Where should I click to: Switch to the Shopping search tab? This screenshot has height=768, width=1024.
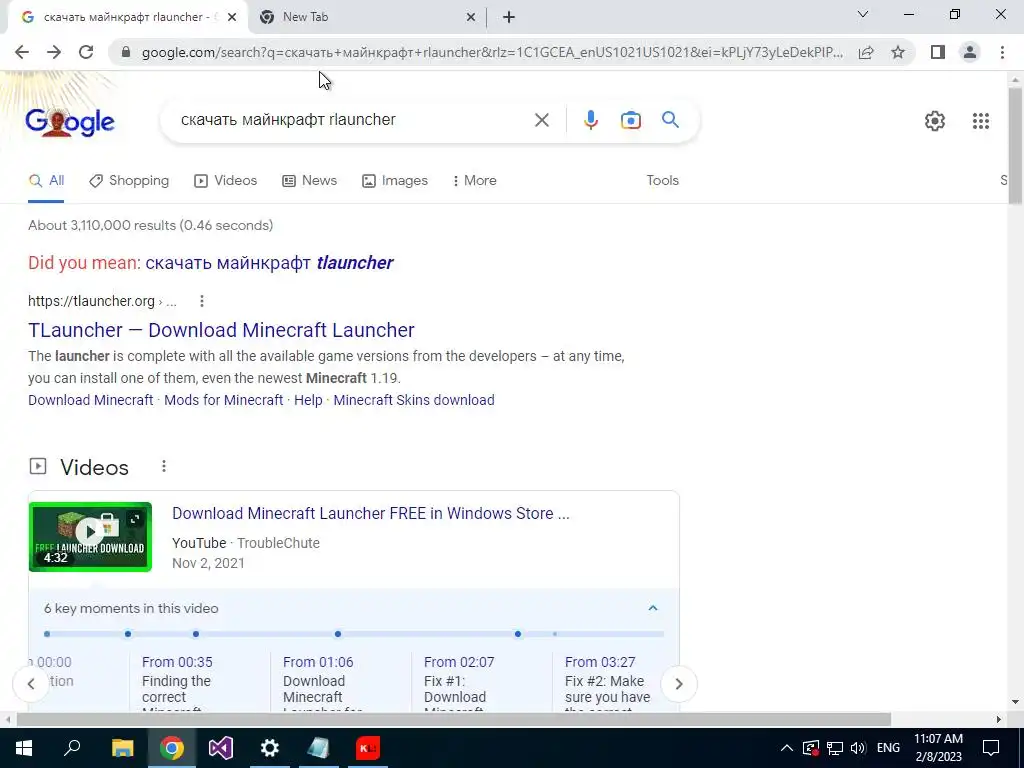pyautogui.click(x=129, y=181)
